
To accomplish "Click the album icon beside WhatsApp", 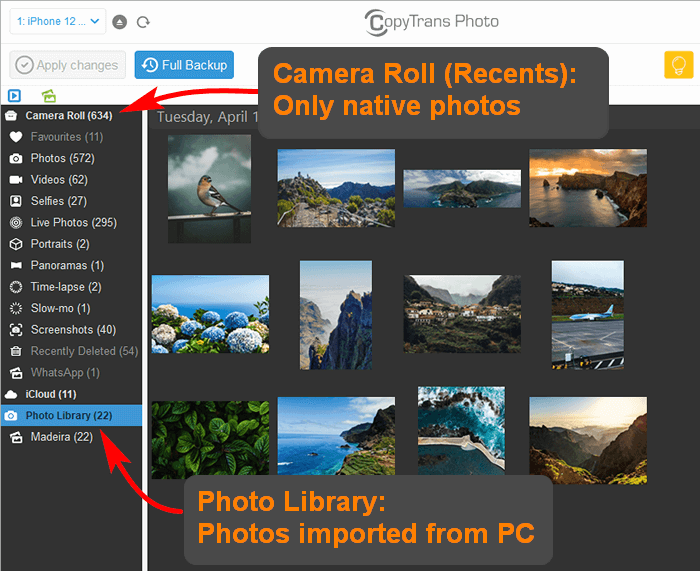I will pos(16,372).
